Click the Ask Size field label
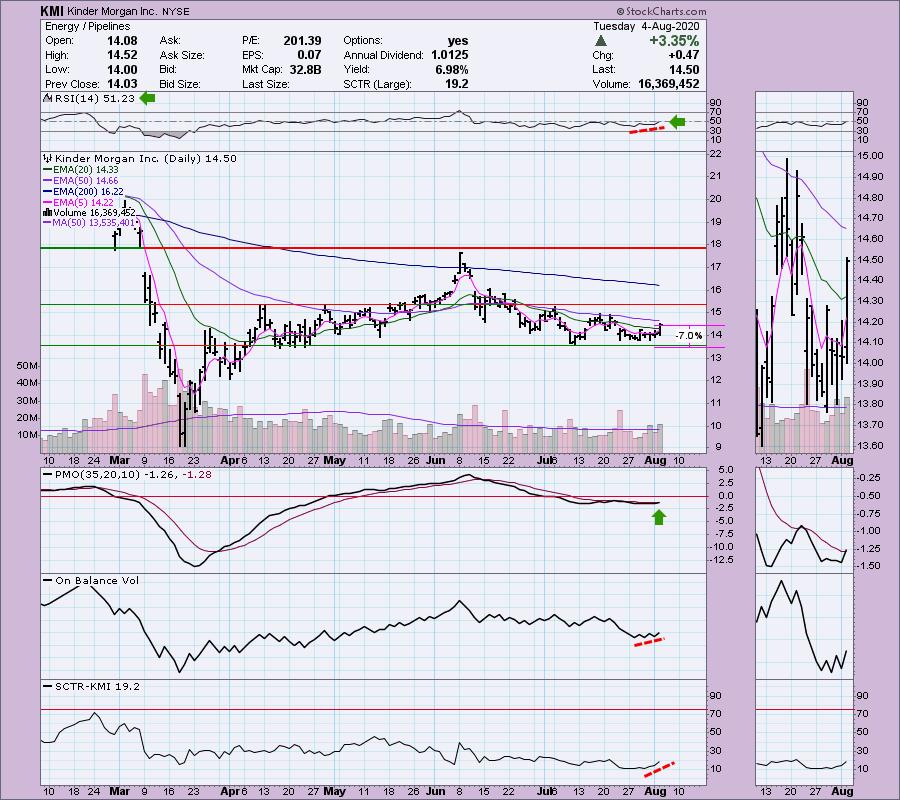This screenshot has height=800, width=900. [x=182, y=55]
